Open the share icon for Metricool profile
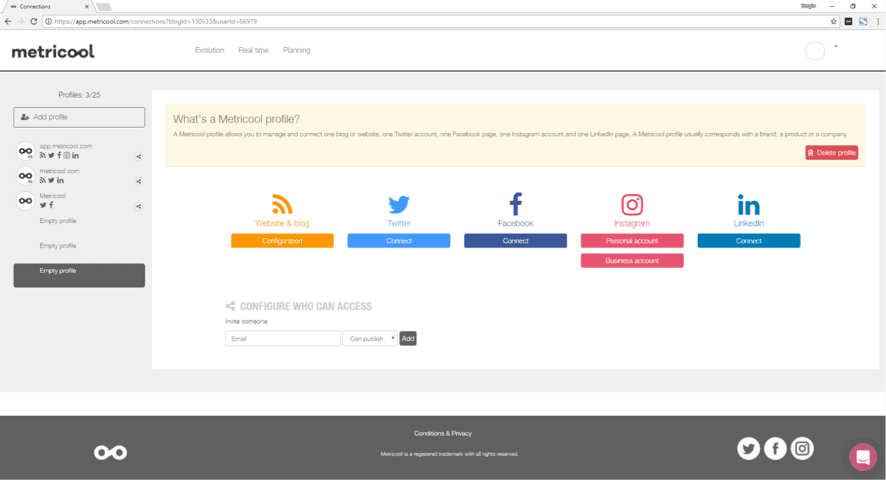886x480 pixels. pos(138,206)
